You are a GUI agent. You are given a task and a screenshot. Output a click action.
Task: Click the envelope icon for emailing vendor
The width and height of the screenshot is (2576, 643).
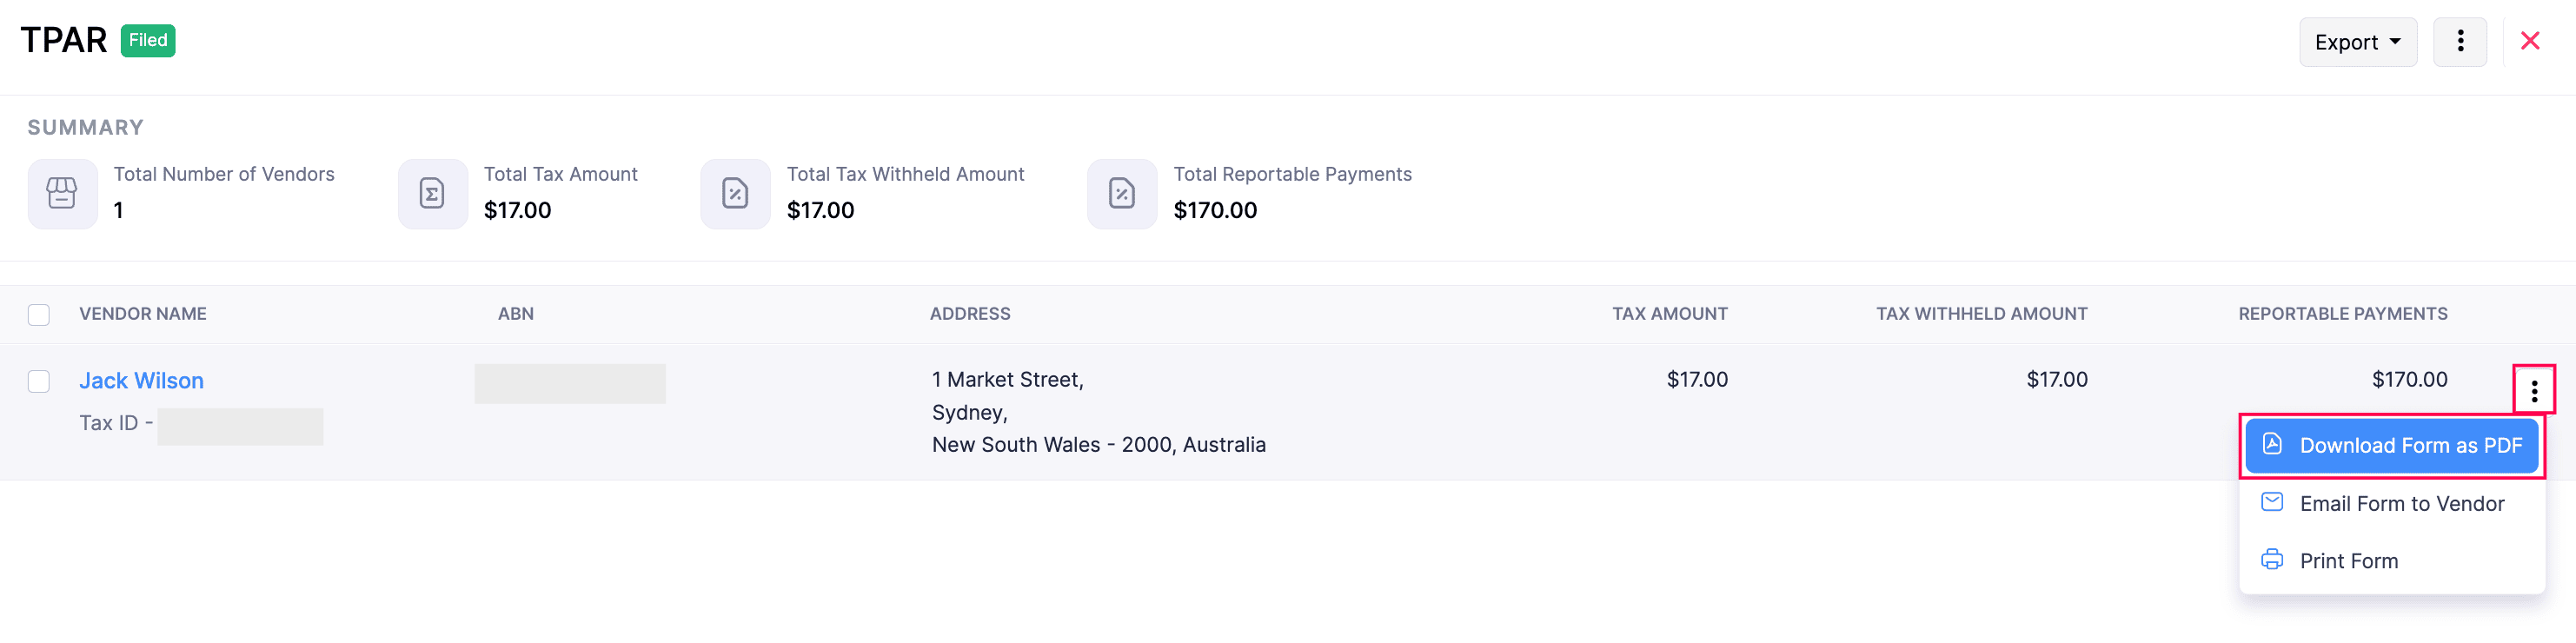[x=2272, y=502]
